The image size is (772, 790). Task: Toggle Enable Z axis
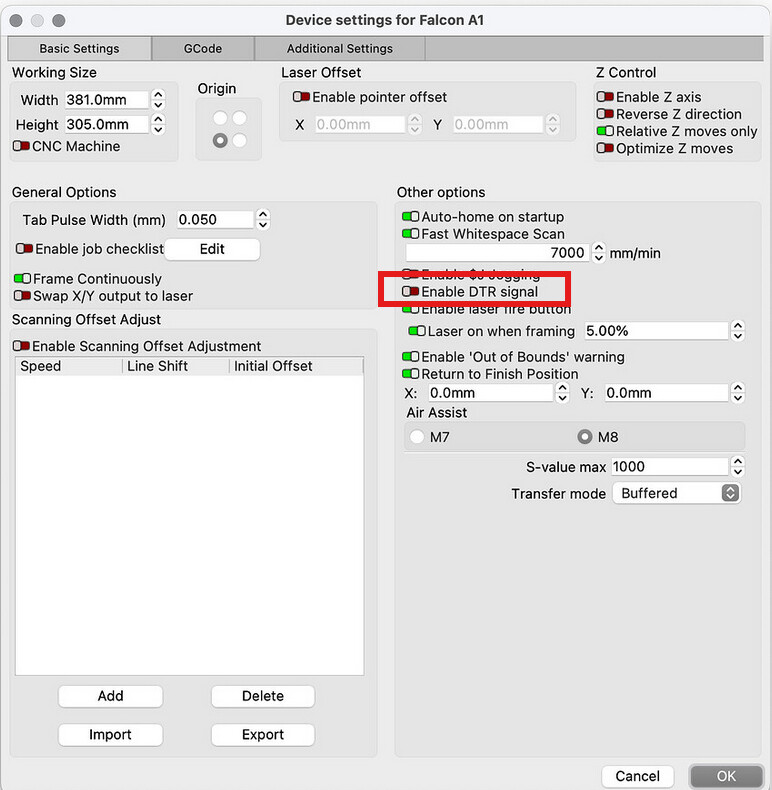coord(605,97)
